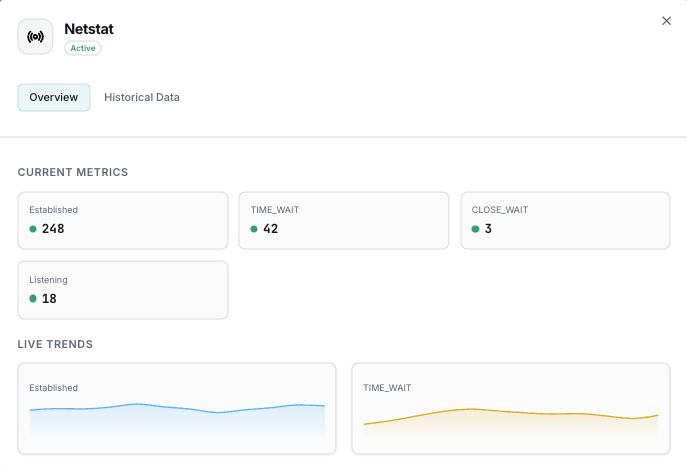Open the Established 248 metric card
Image resolution: width=687 pixels, height=470 pixels.
[x=123, y=220]
